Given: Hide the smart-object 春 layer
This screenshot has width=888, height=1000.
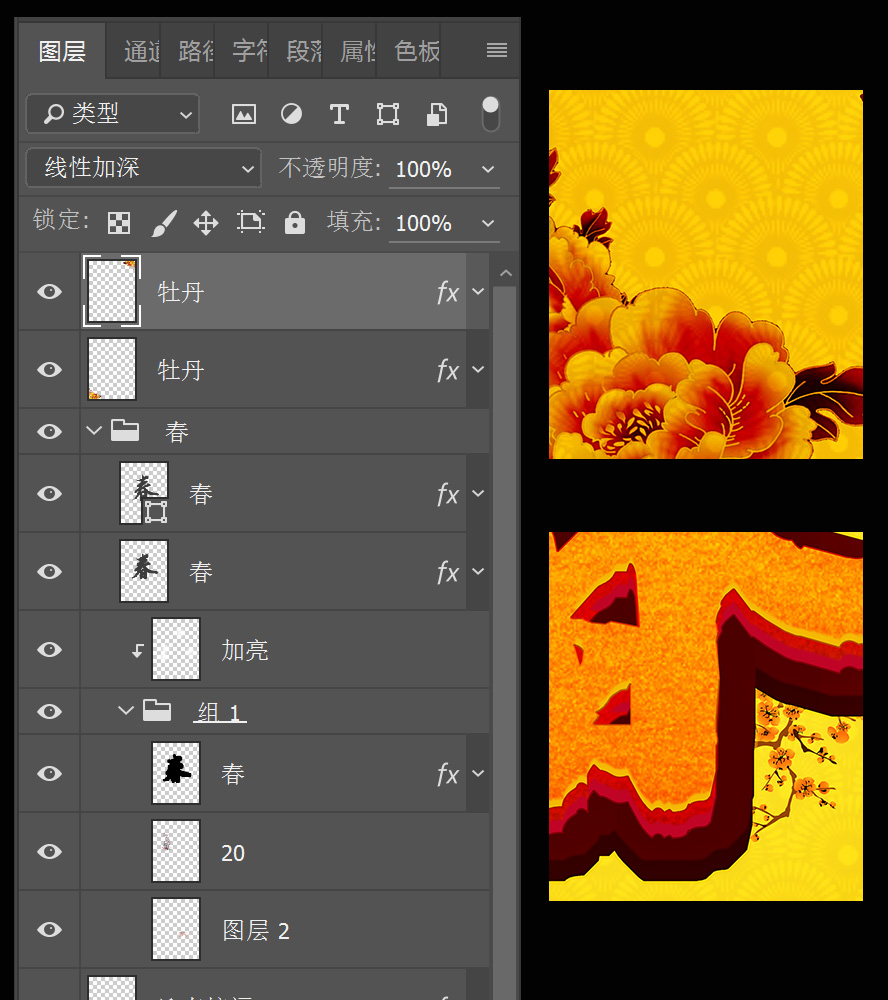Looking at the screenshot, I should [x=49, y=493].
